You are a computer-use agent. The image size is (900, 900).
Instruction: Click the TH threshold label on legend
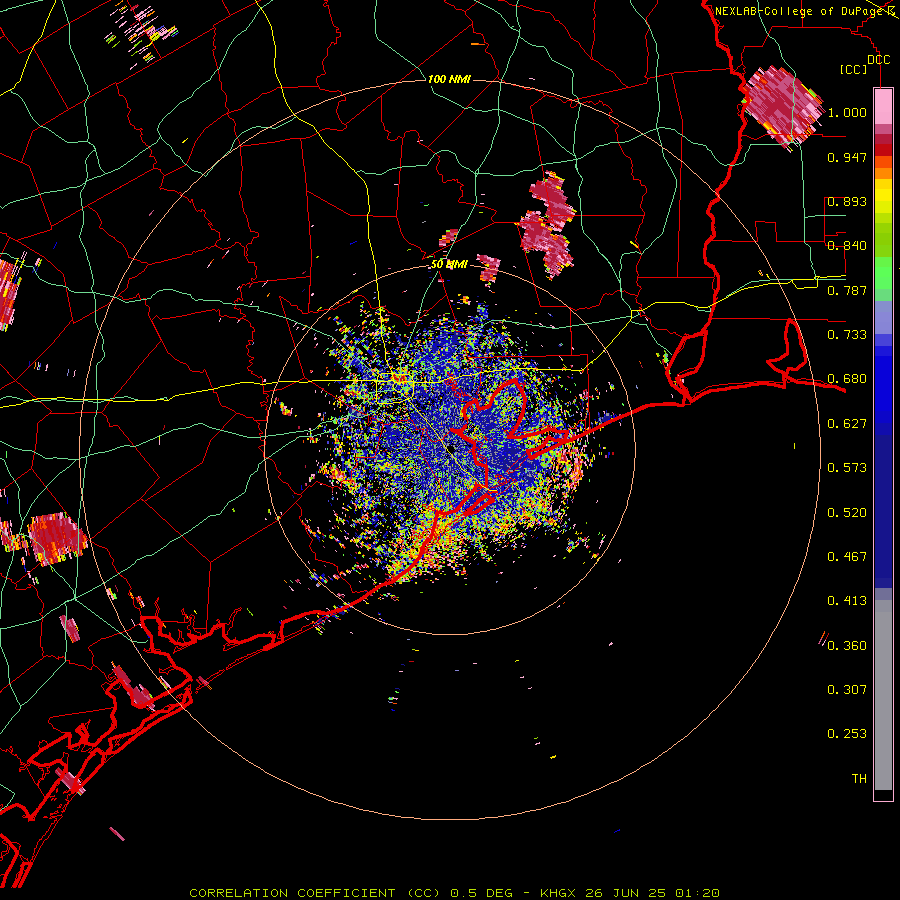(x=859, y=779)
